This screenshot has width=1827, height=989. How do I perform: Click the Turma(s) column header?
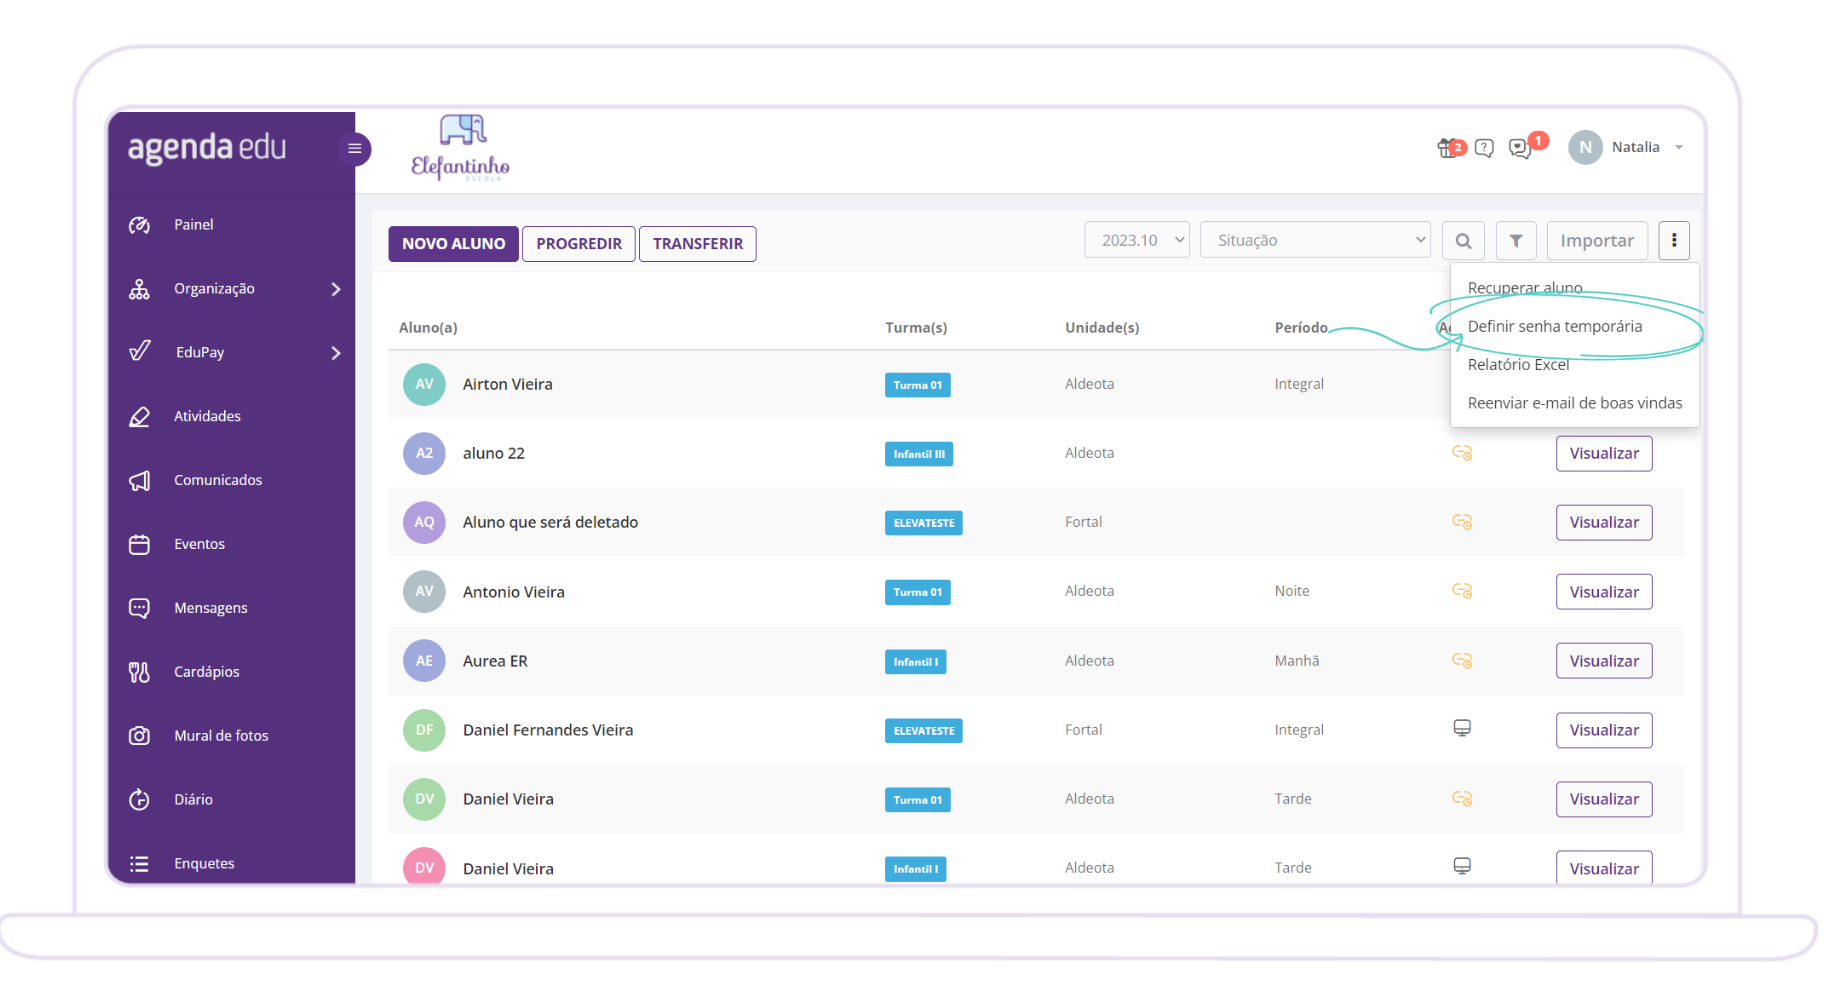click(916, 328)
